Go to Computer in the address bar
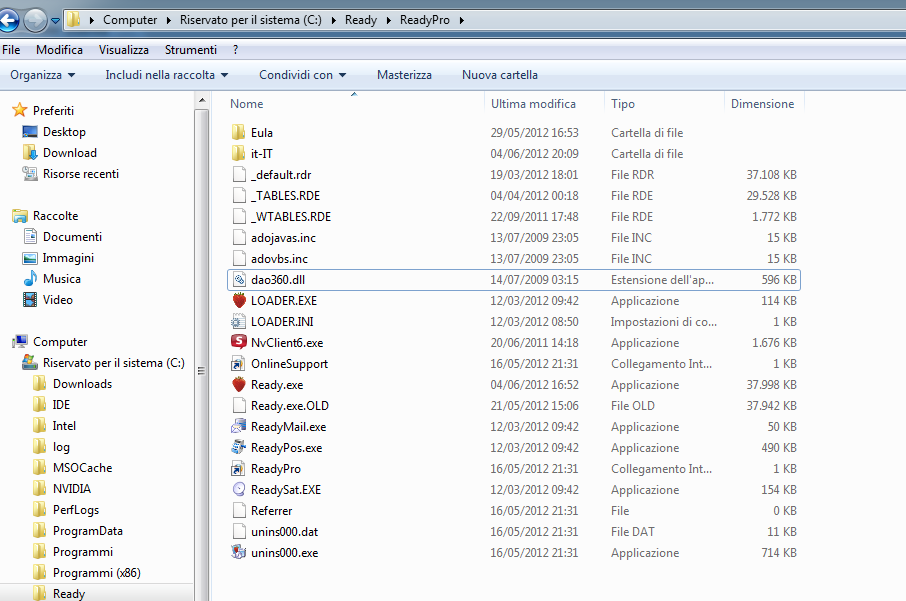Screen dimensions: 906x601 (x=130, y=20)
